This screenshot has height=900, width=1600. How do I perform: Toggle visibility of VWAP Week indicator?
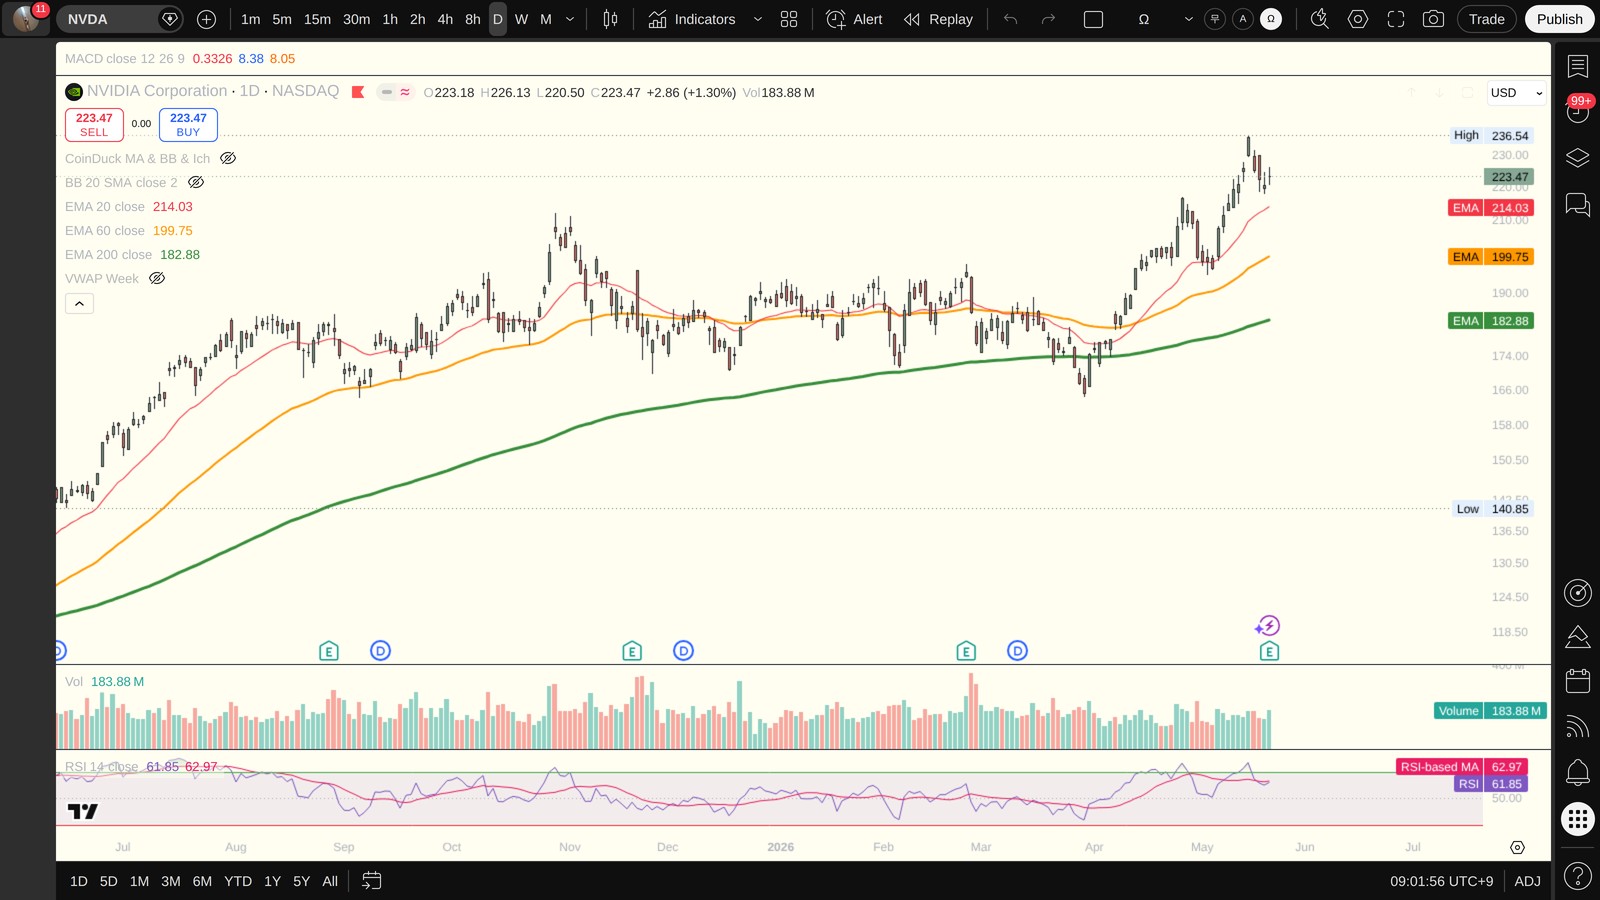157,278
